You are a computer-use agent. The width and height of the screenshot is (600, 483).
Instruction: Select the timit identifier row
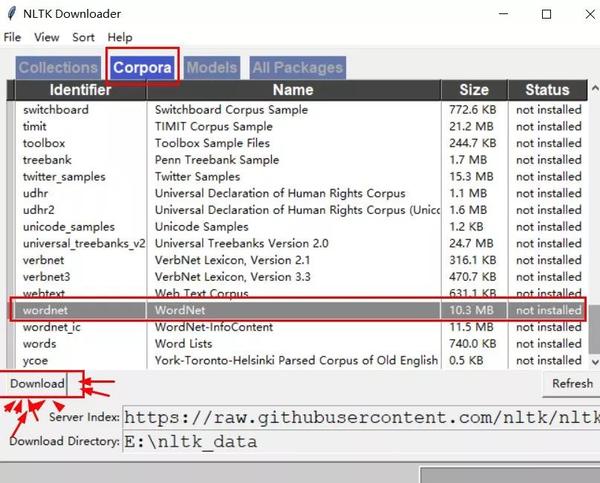(35, 126)
